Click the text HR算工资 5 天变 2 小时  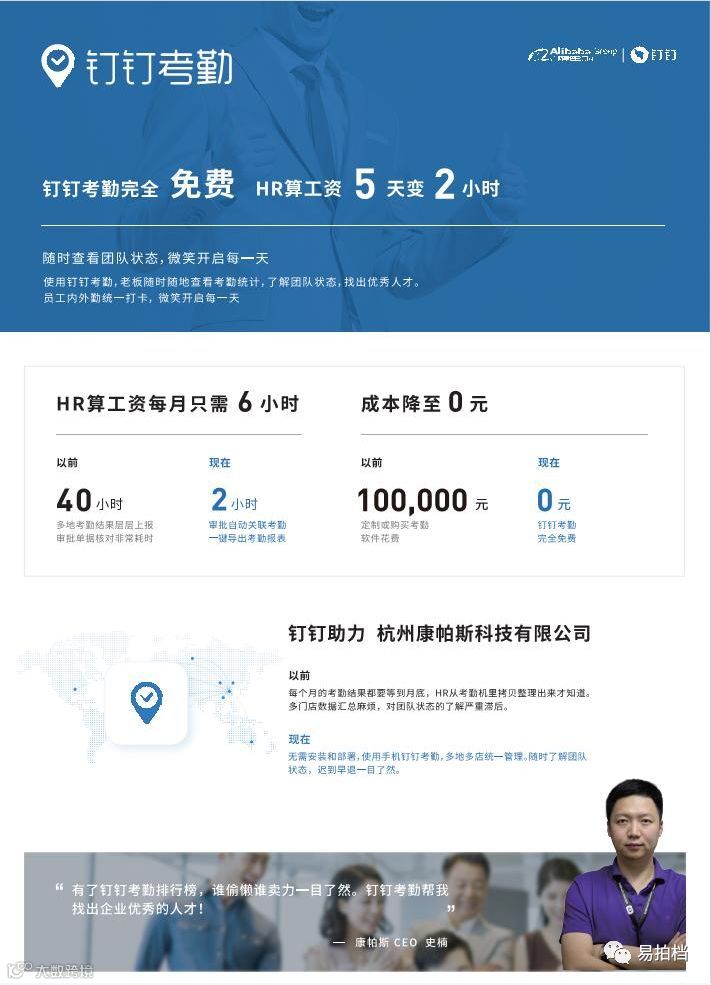(x=377, y=185)
